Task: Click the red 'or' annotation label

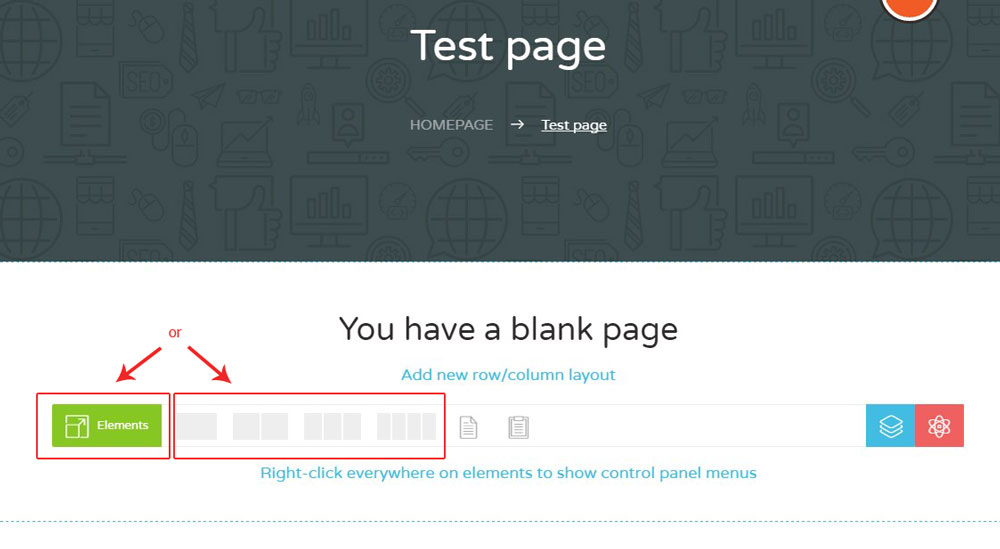Action: point(175,332)
